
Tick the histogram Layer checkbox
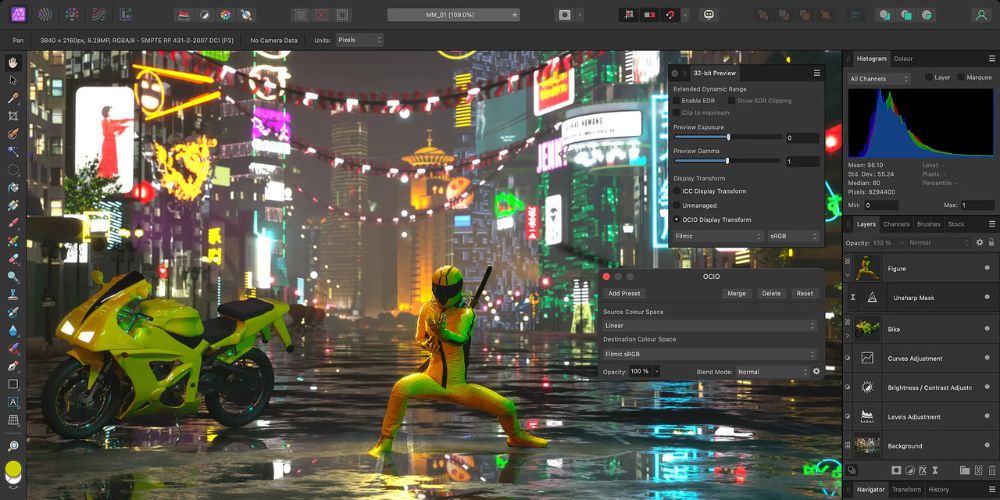(x=929, y=77)
